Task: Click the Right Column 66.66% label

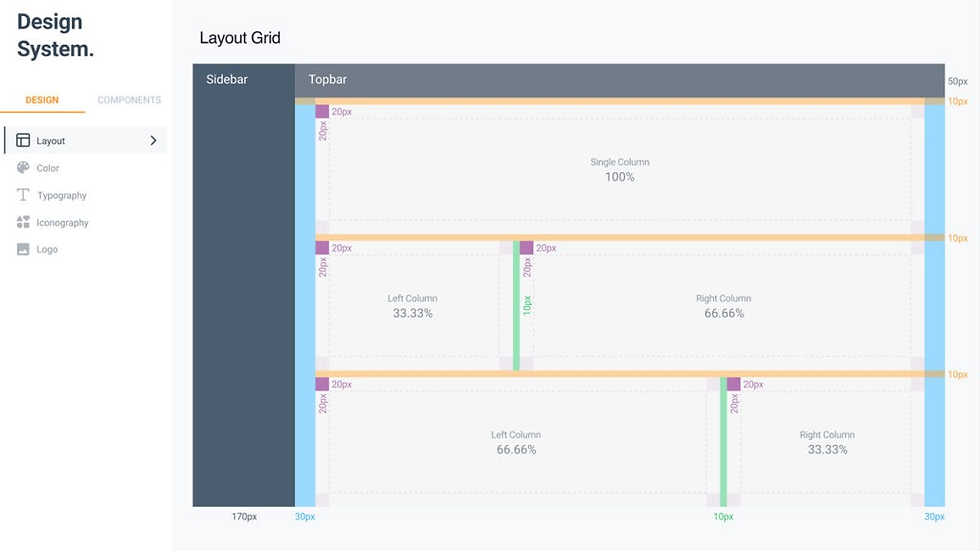Action: 724,306
